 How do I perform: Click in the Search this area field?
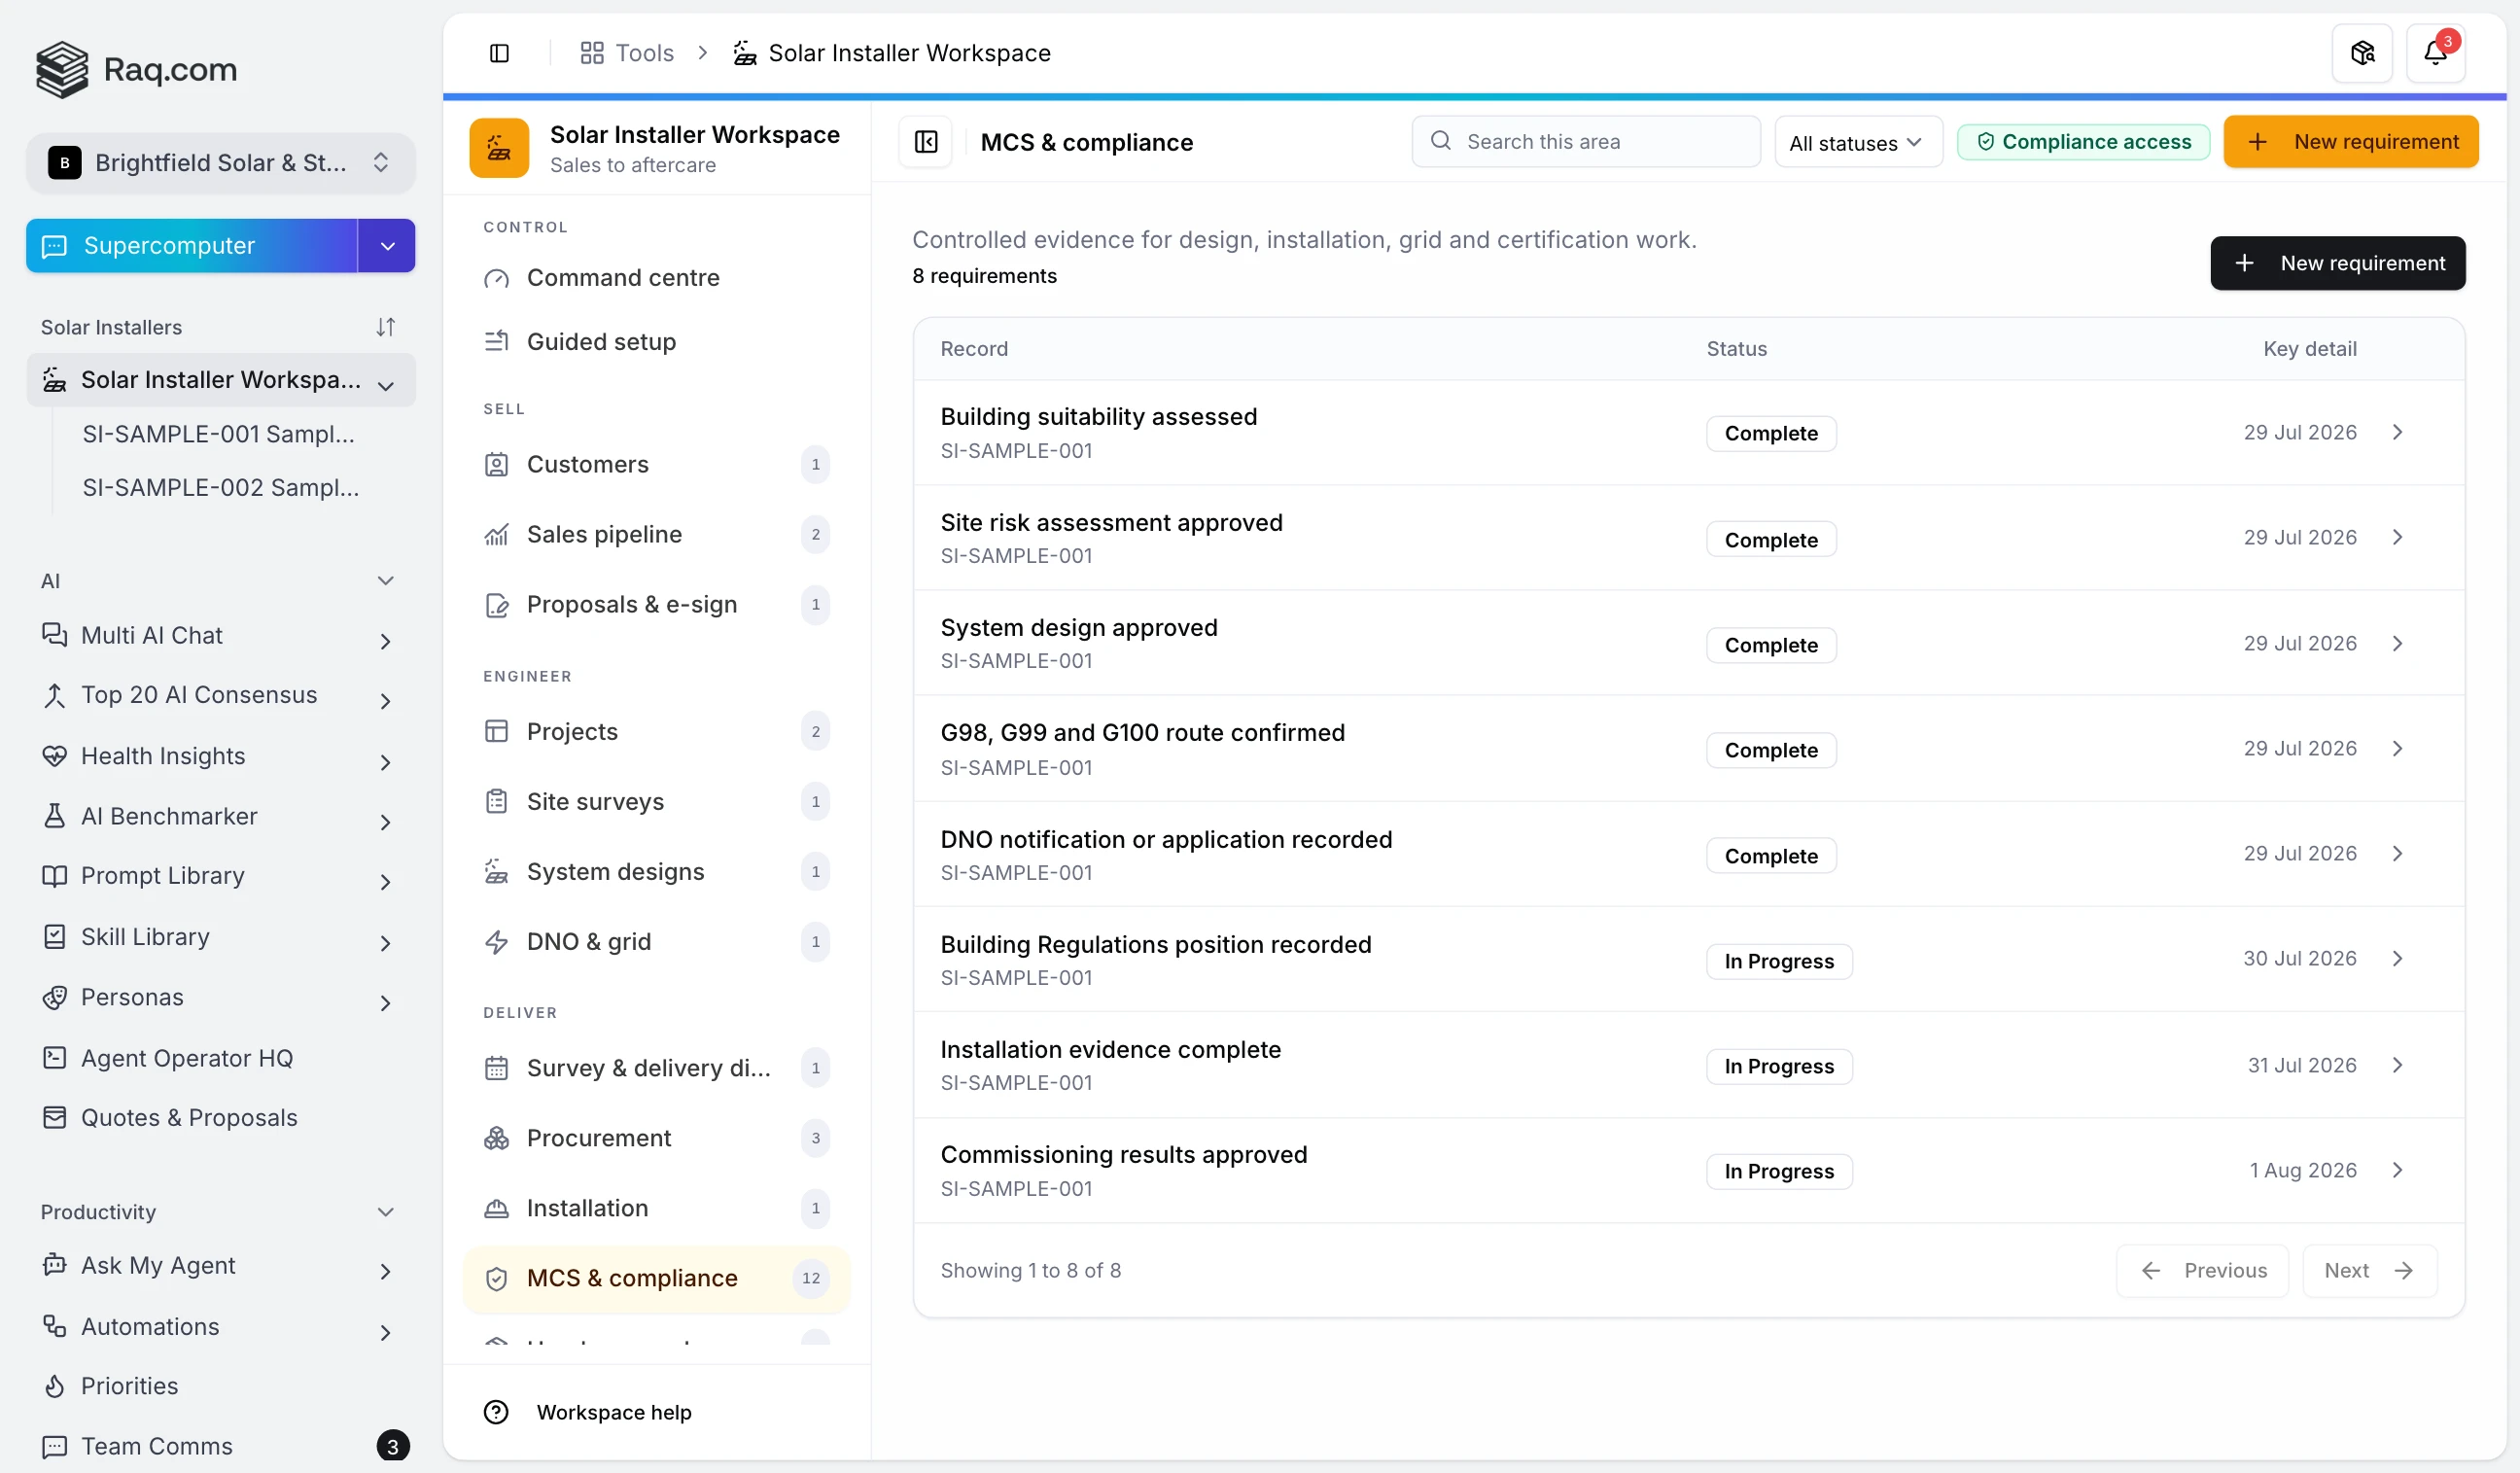[x=1586, y=142]
